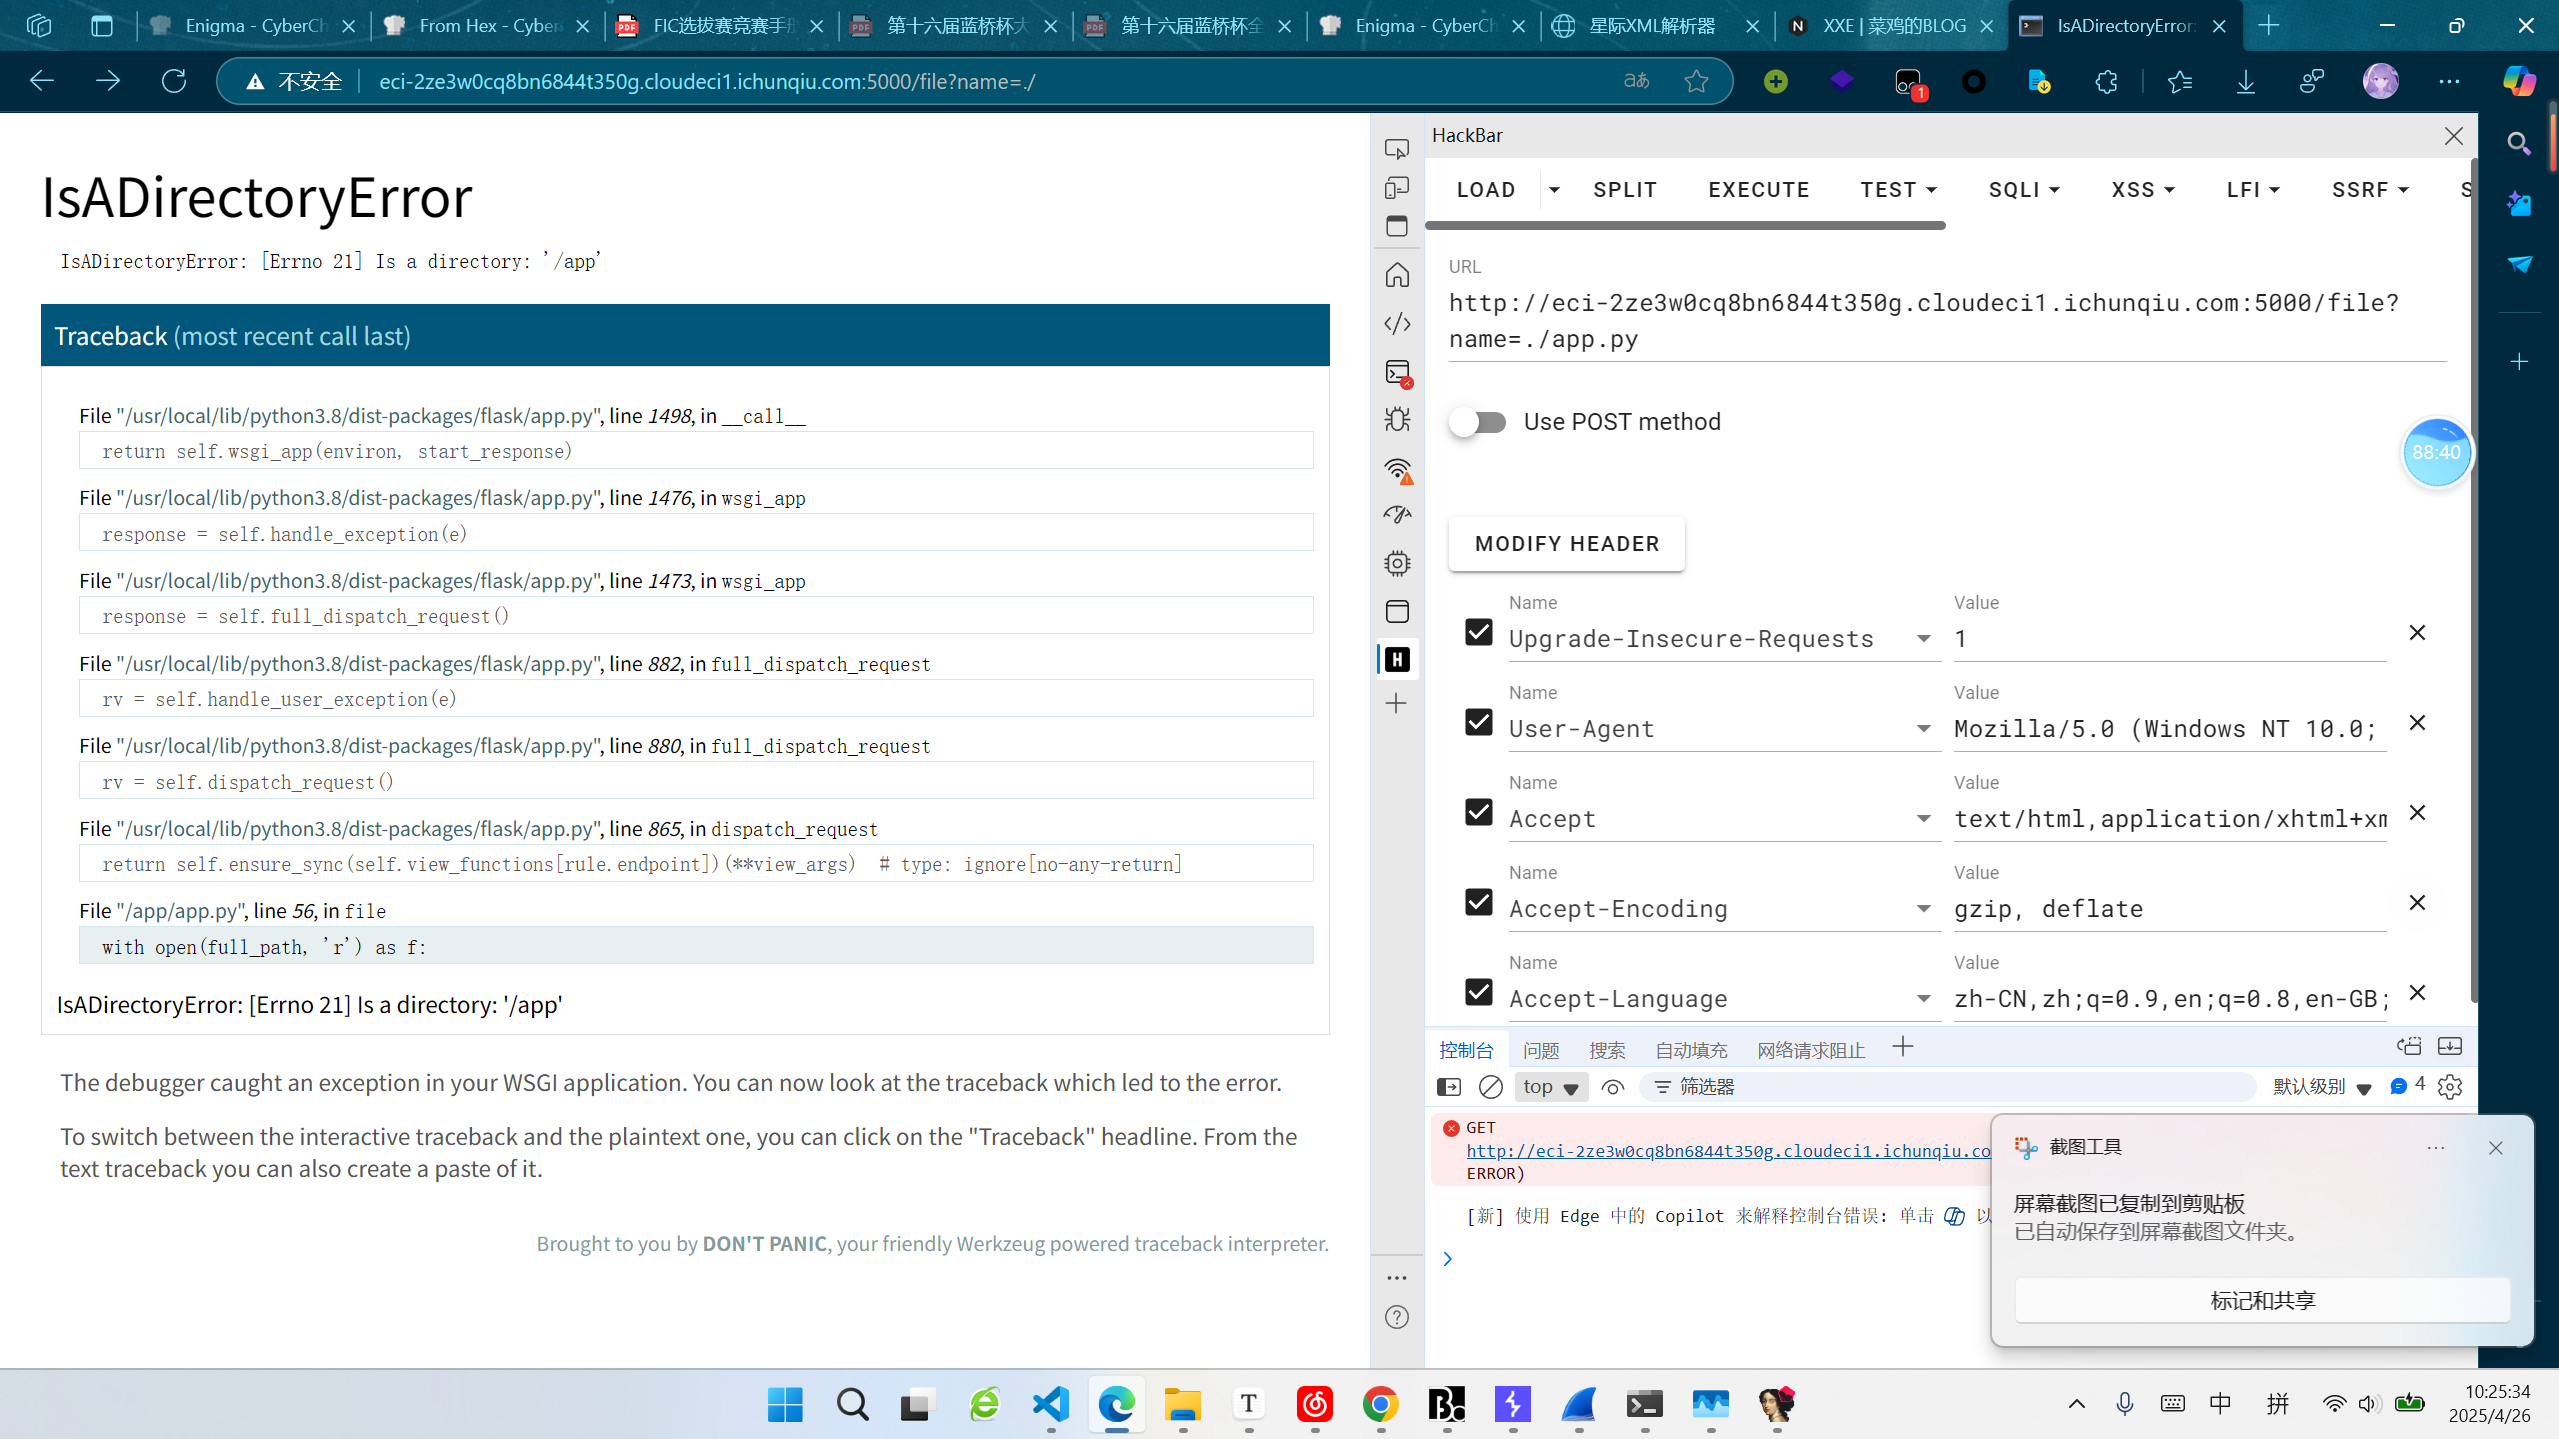Open the Accept header name dropdown
2559x1439 pixels.
[x=1923, y=819]
